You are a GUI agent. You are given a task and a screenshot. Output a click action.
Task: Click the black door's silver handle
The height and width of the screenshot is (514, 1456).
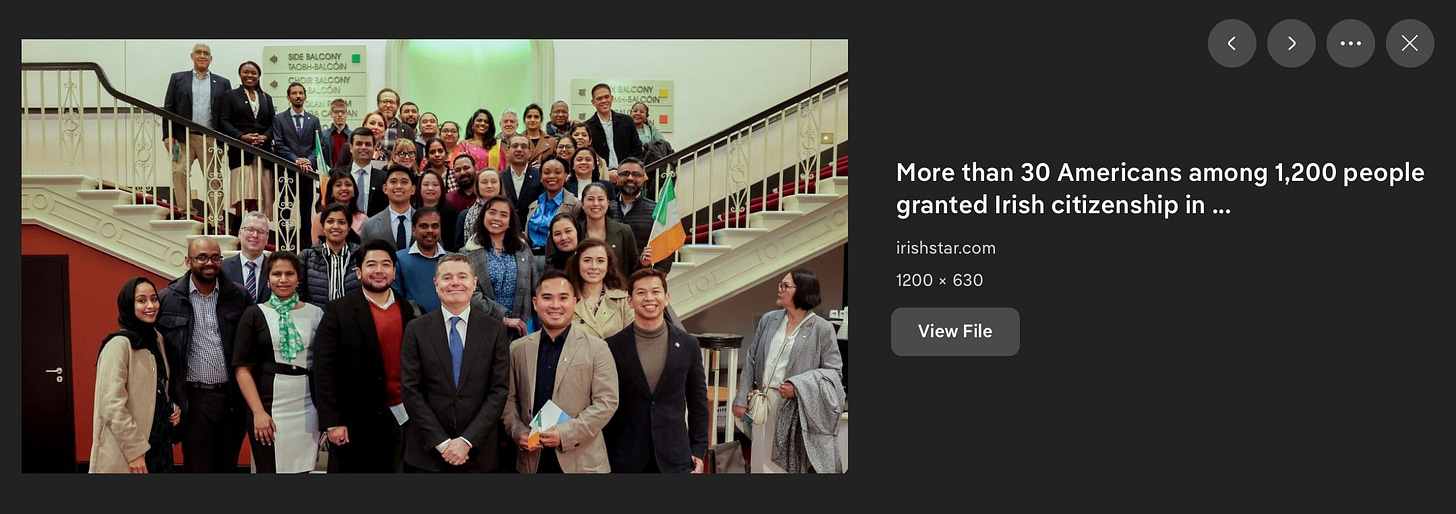click(55, 372)
